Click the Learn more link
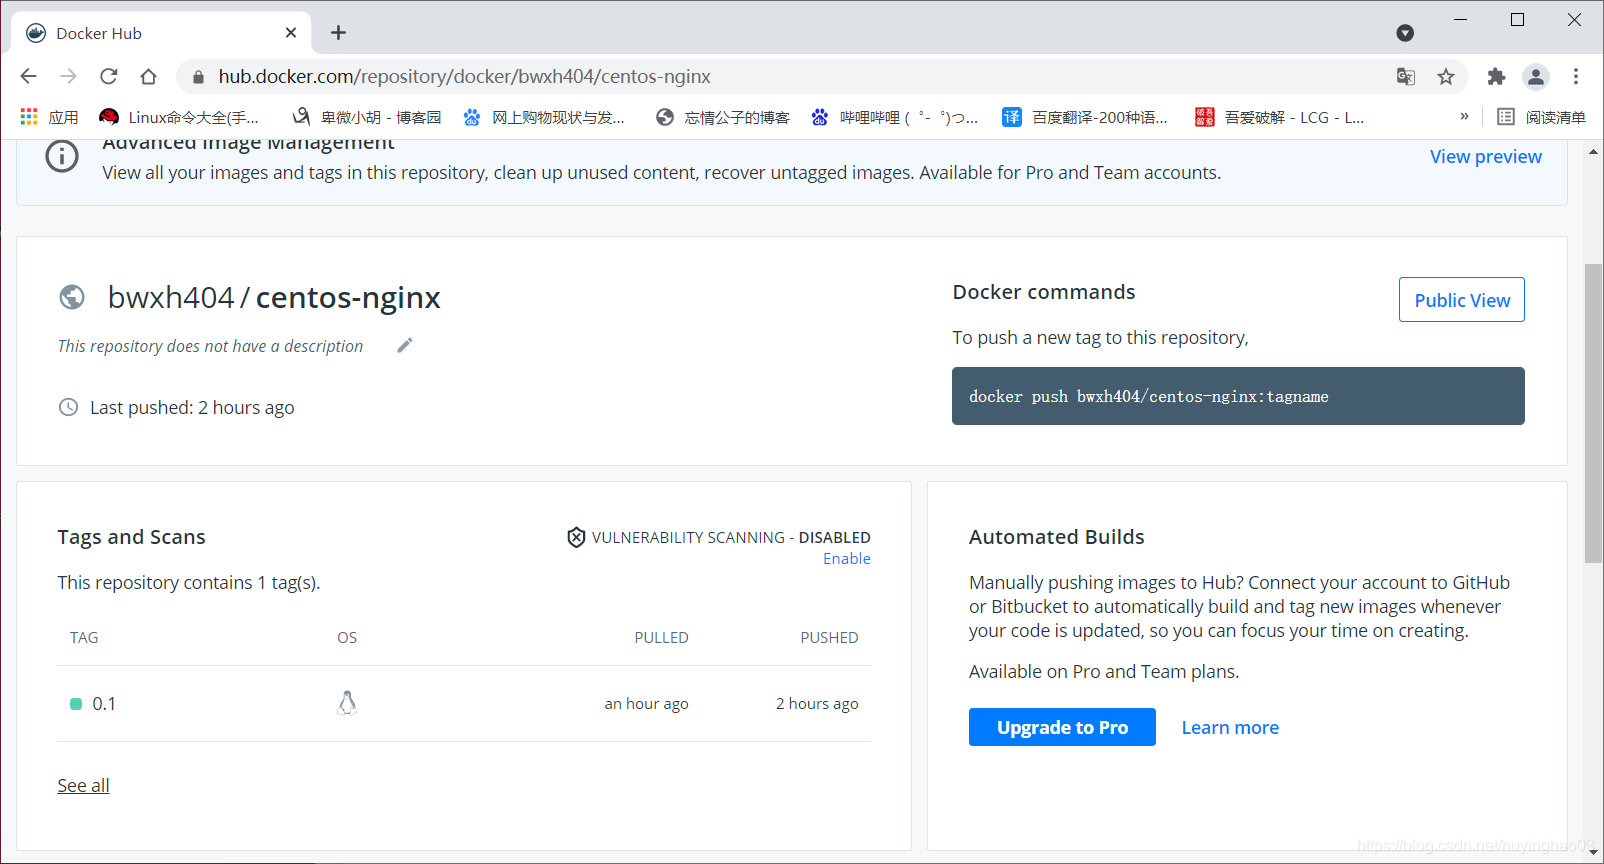 click(x=1230, y=727)
